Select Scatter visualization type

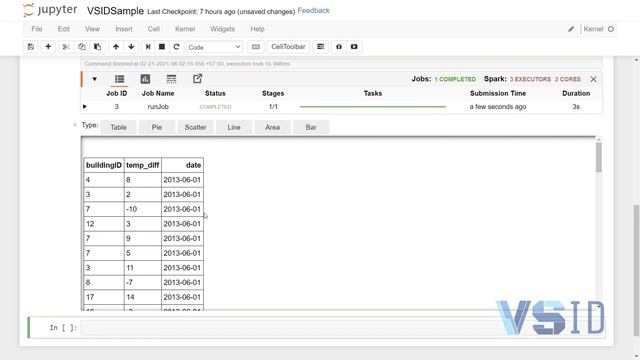196,127
